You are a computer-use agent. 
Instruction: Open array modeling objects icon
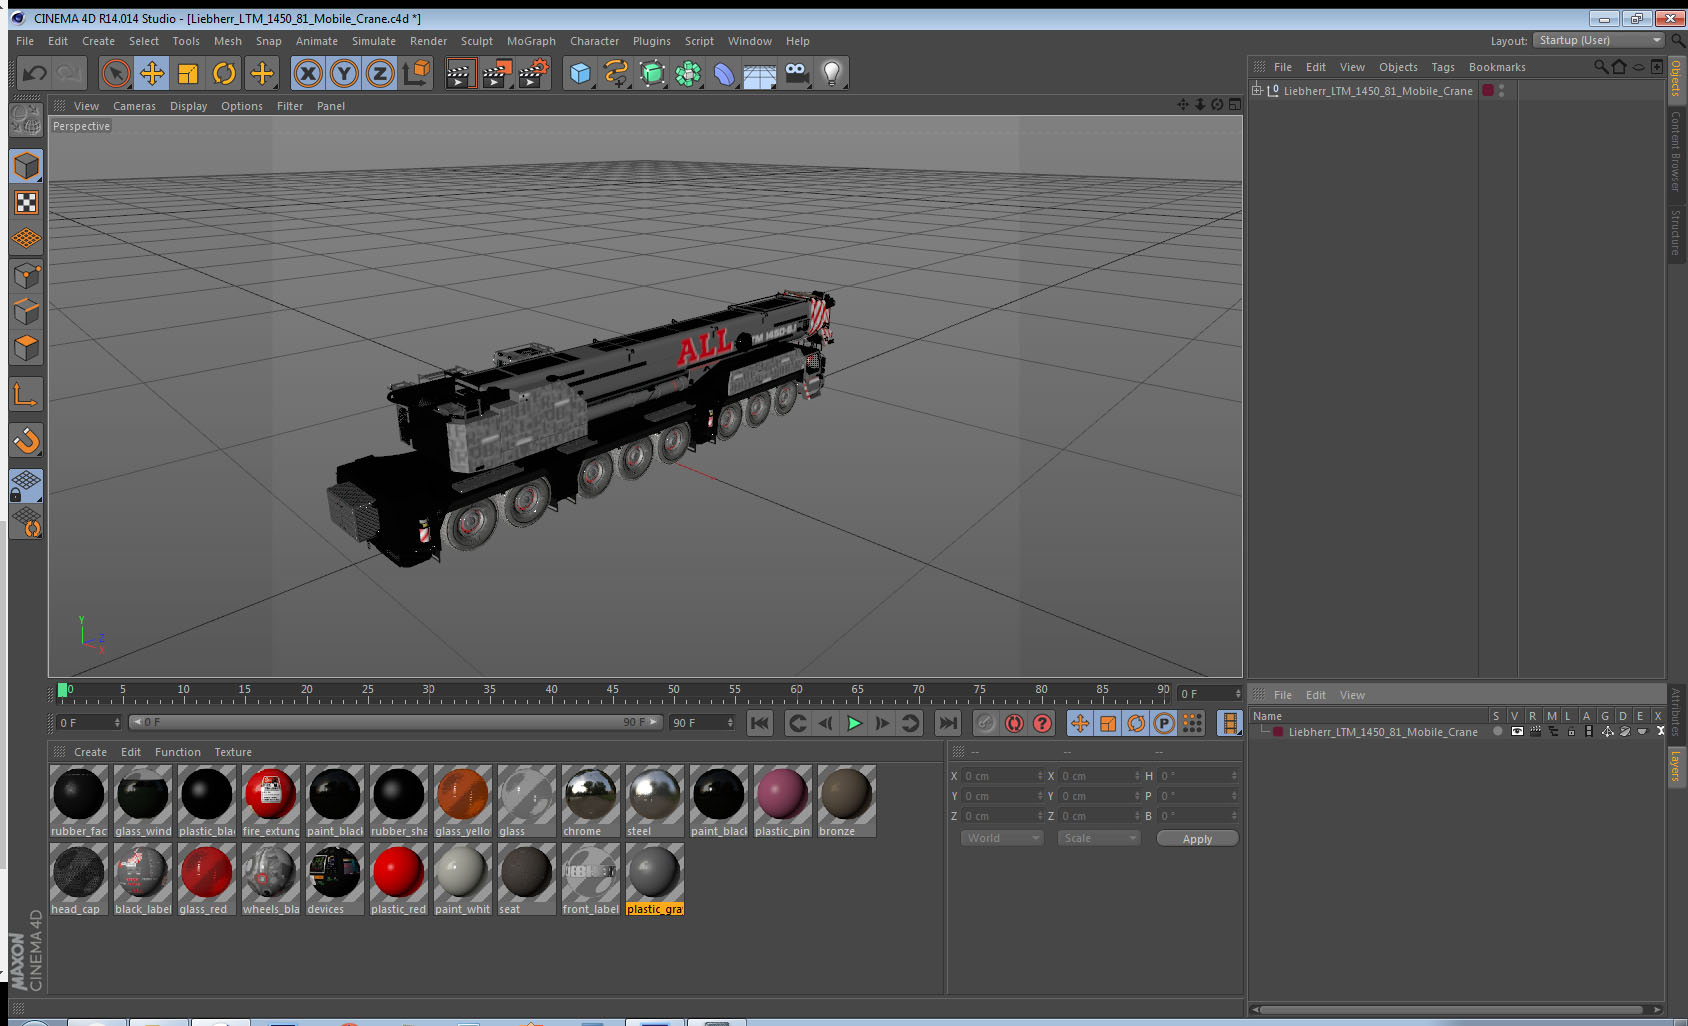pyautogui.click(x=688, y=73)
